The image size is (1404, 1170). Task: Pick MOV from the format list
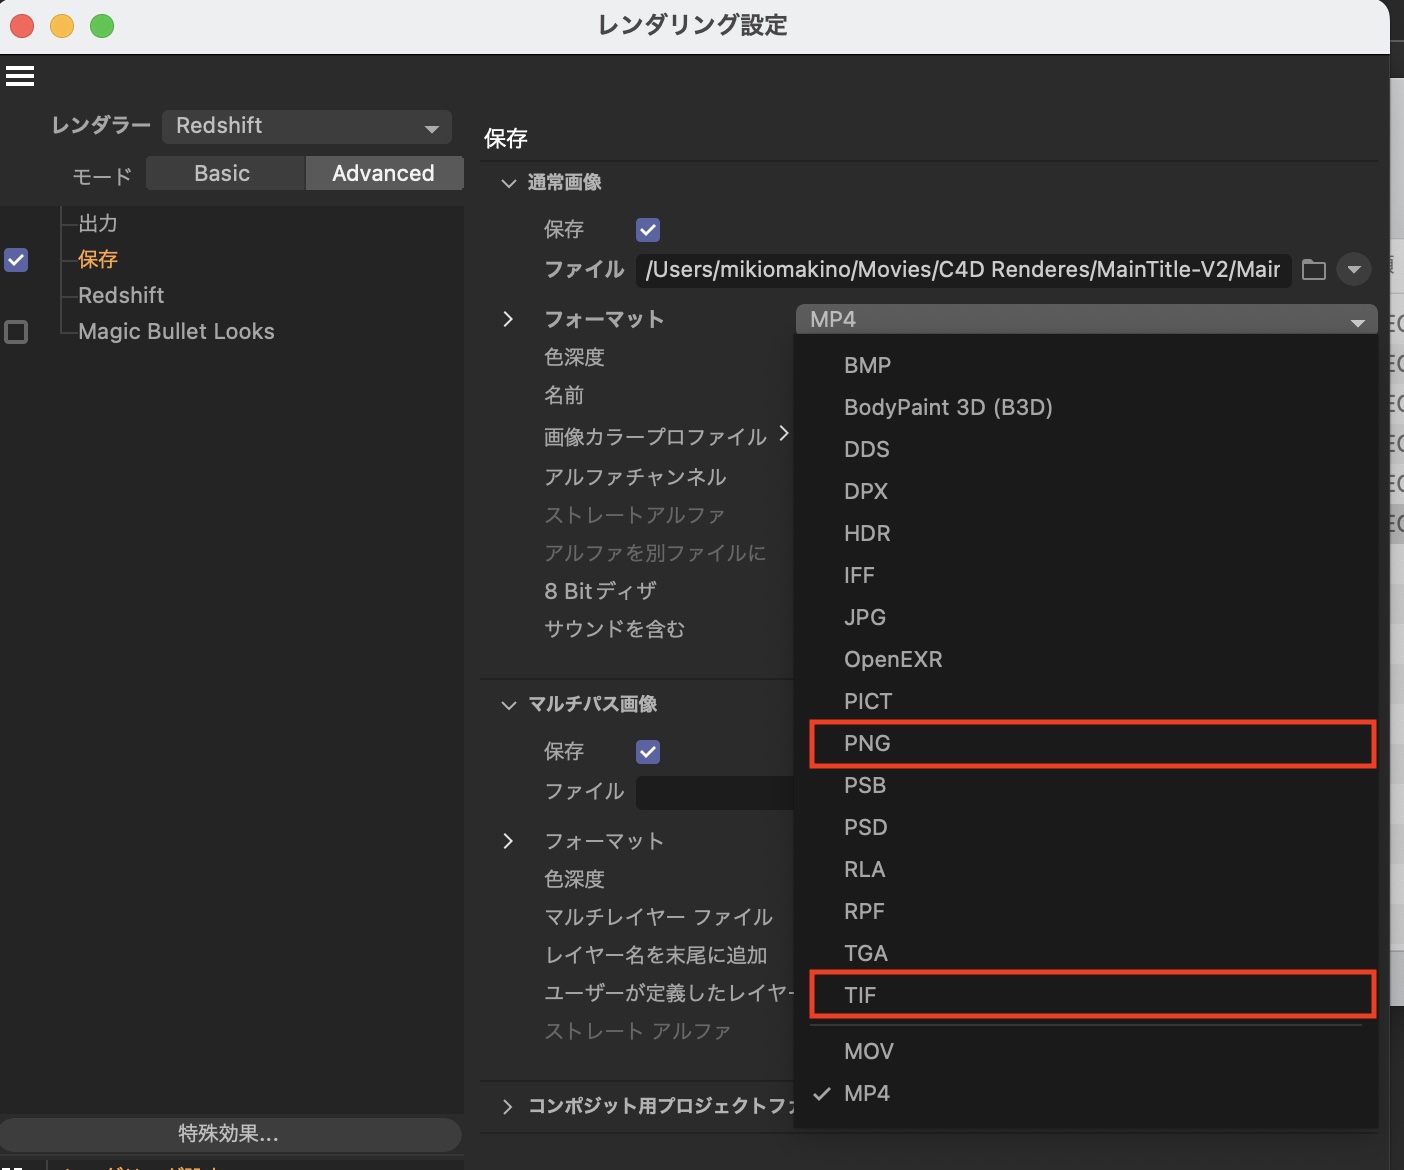pos(868,1052)
